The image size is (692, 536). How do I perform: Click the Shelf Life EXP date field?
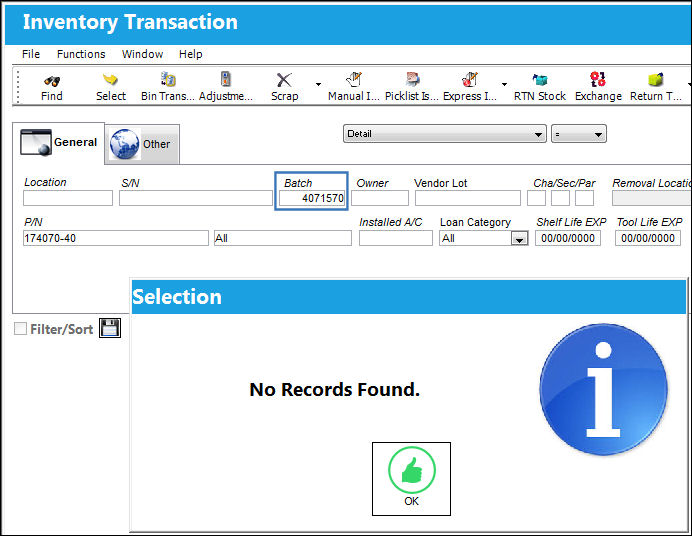[x=568, y=238]
